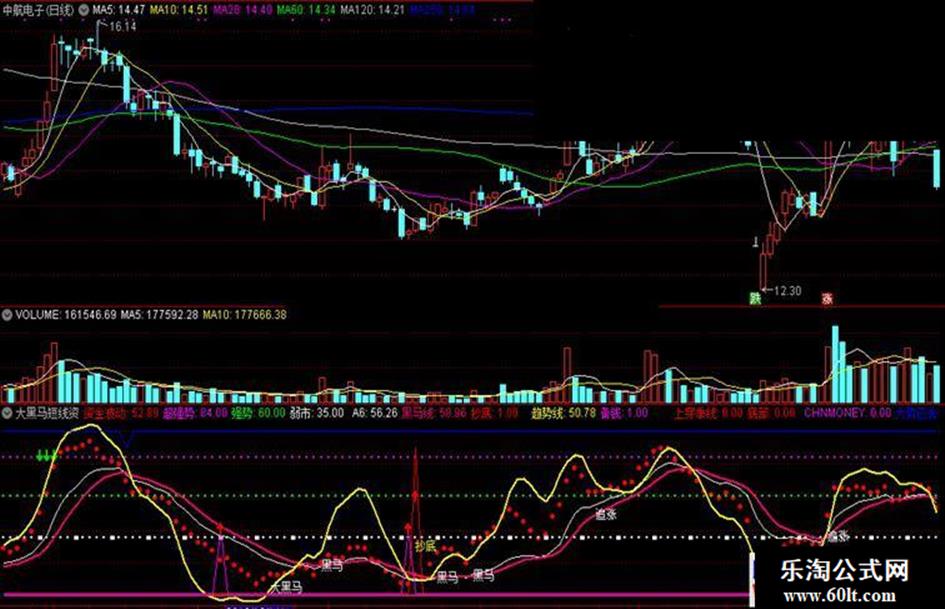Screen dimensions: 945x609
Task: Click the green 跌 marker below the chart
Action: click(x=755, y=298)
